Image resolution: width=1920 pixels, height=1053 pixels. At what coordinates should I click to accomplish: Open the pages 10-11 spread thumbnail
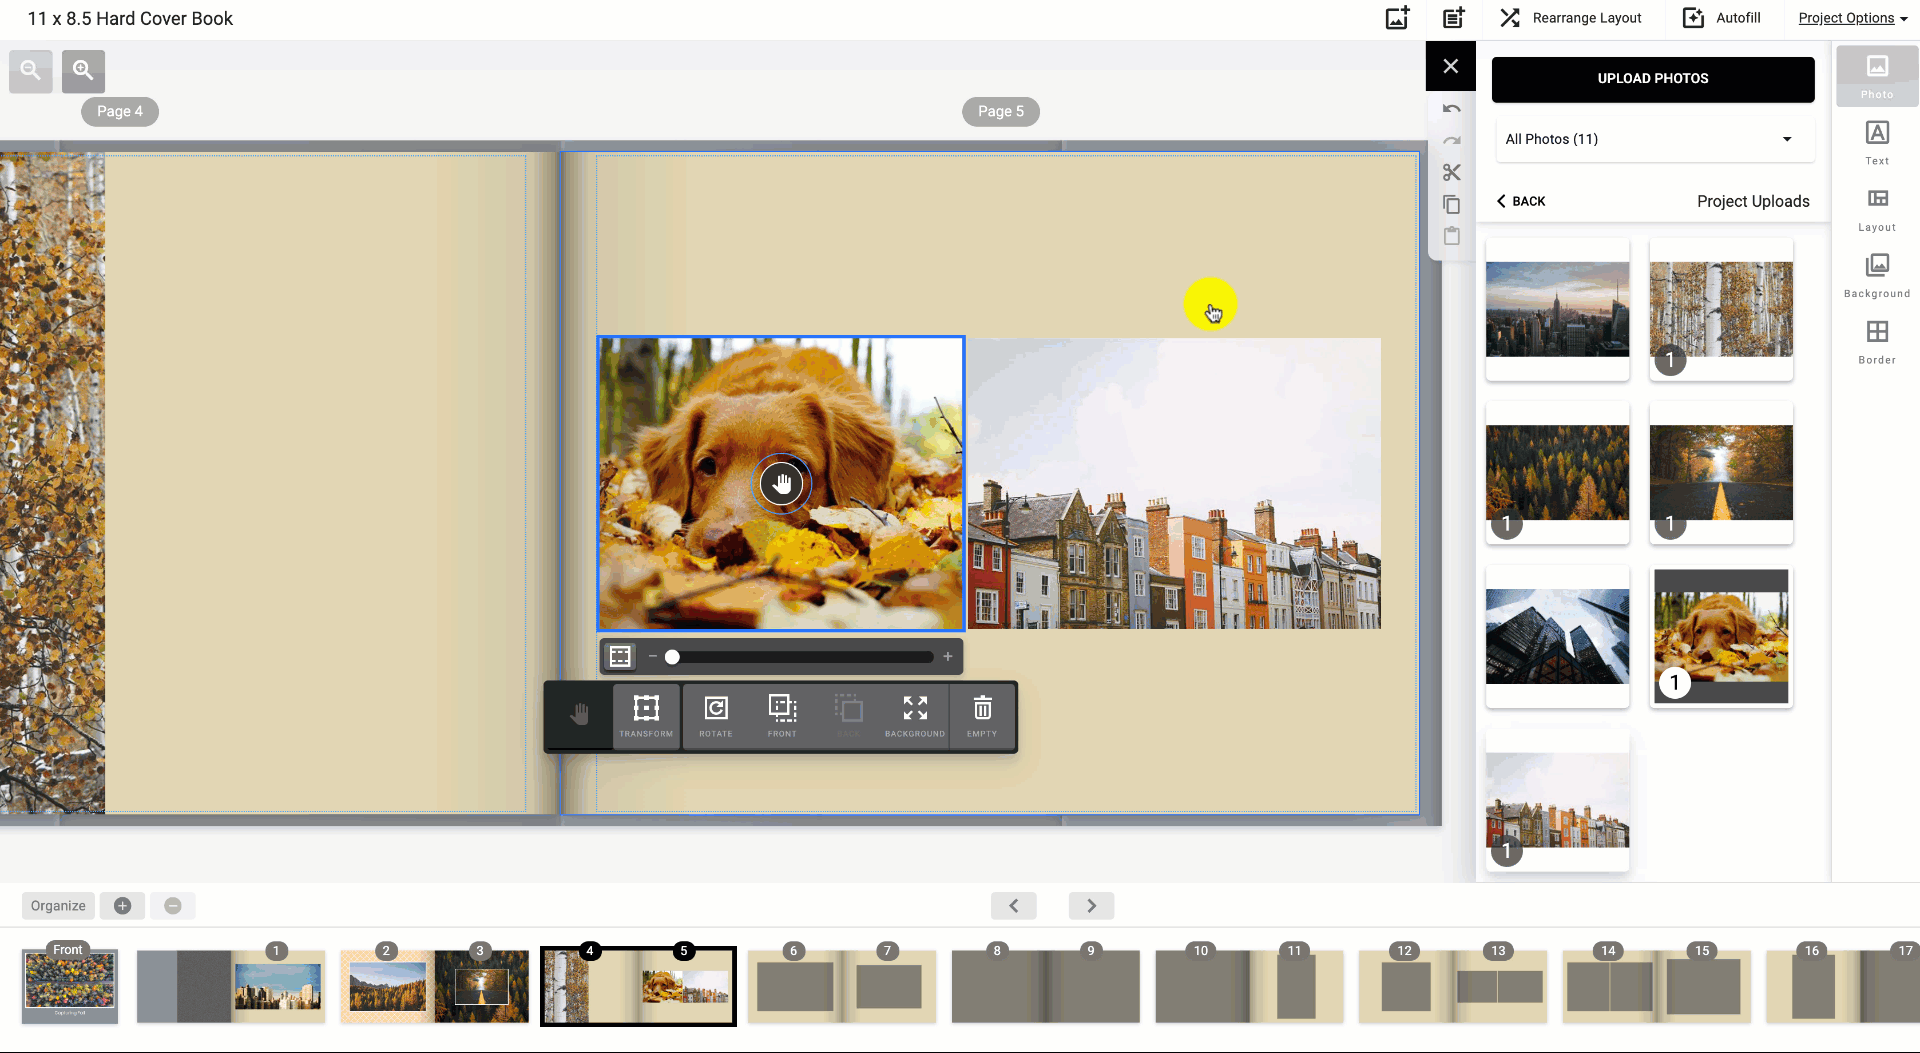1249,986
